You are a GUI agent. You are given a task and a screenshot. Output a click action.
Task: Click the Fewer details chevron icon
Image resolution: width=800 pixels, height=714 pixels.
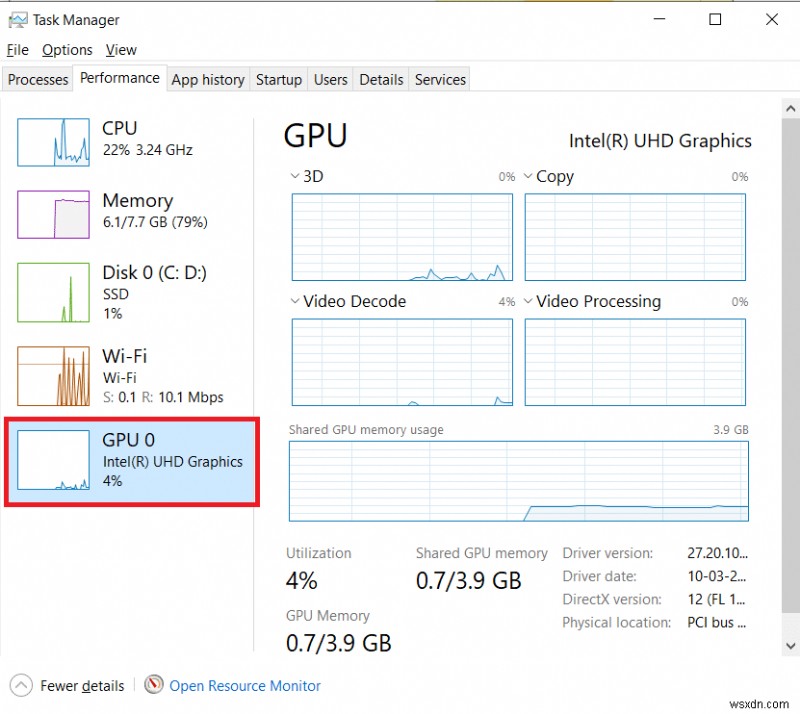click(x=21, y=685)
